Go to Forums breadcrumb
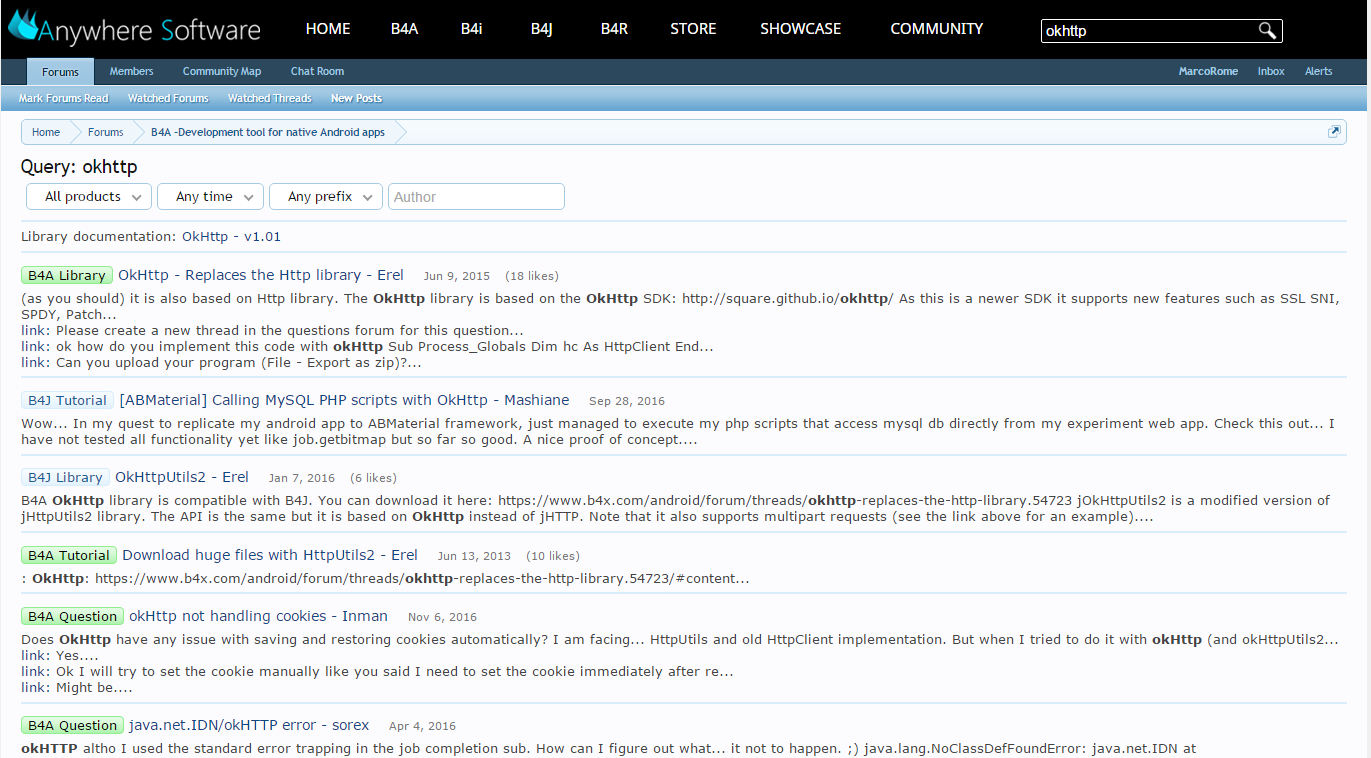The height and width of the screenshot is (758, 1371). click(x=106, y=132)
